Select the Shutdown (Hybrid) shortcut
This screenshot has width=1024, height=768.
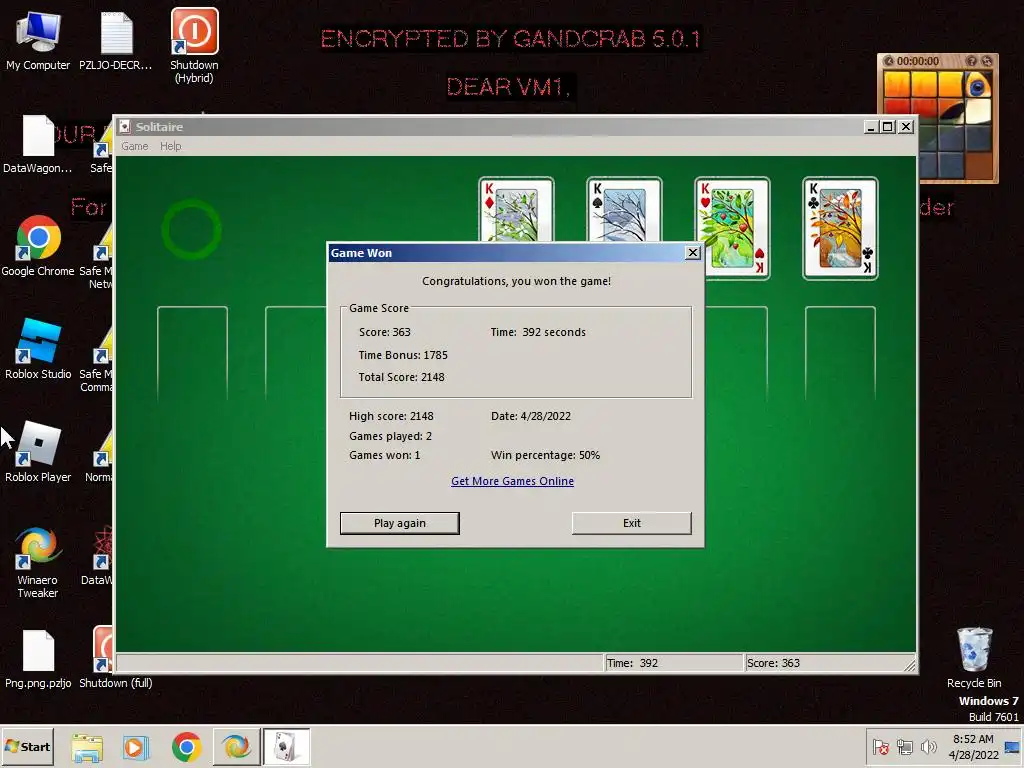[x=194, y=46]
